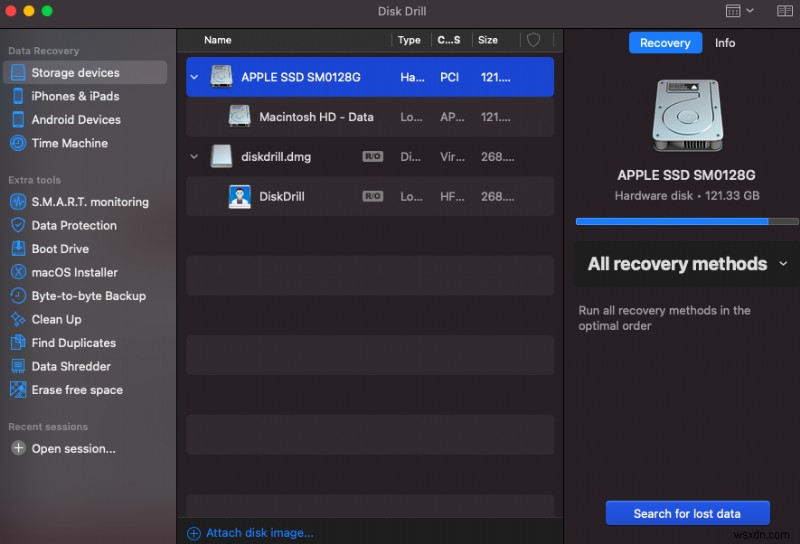Click the R/O badge on DiskDrill row

372,196
